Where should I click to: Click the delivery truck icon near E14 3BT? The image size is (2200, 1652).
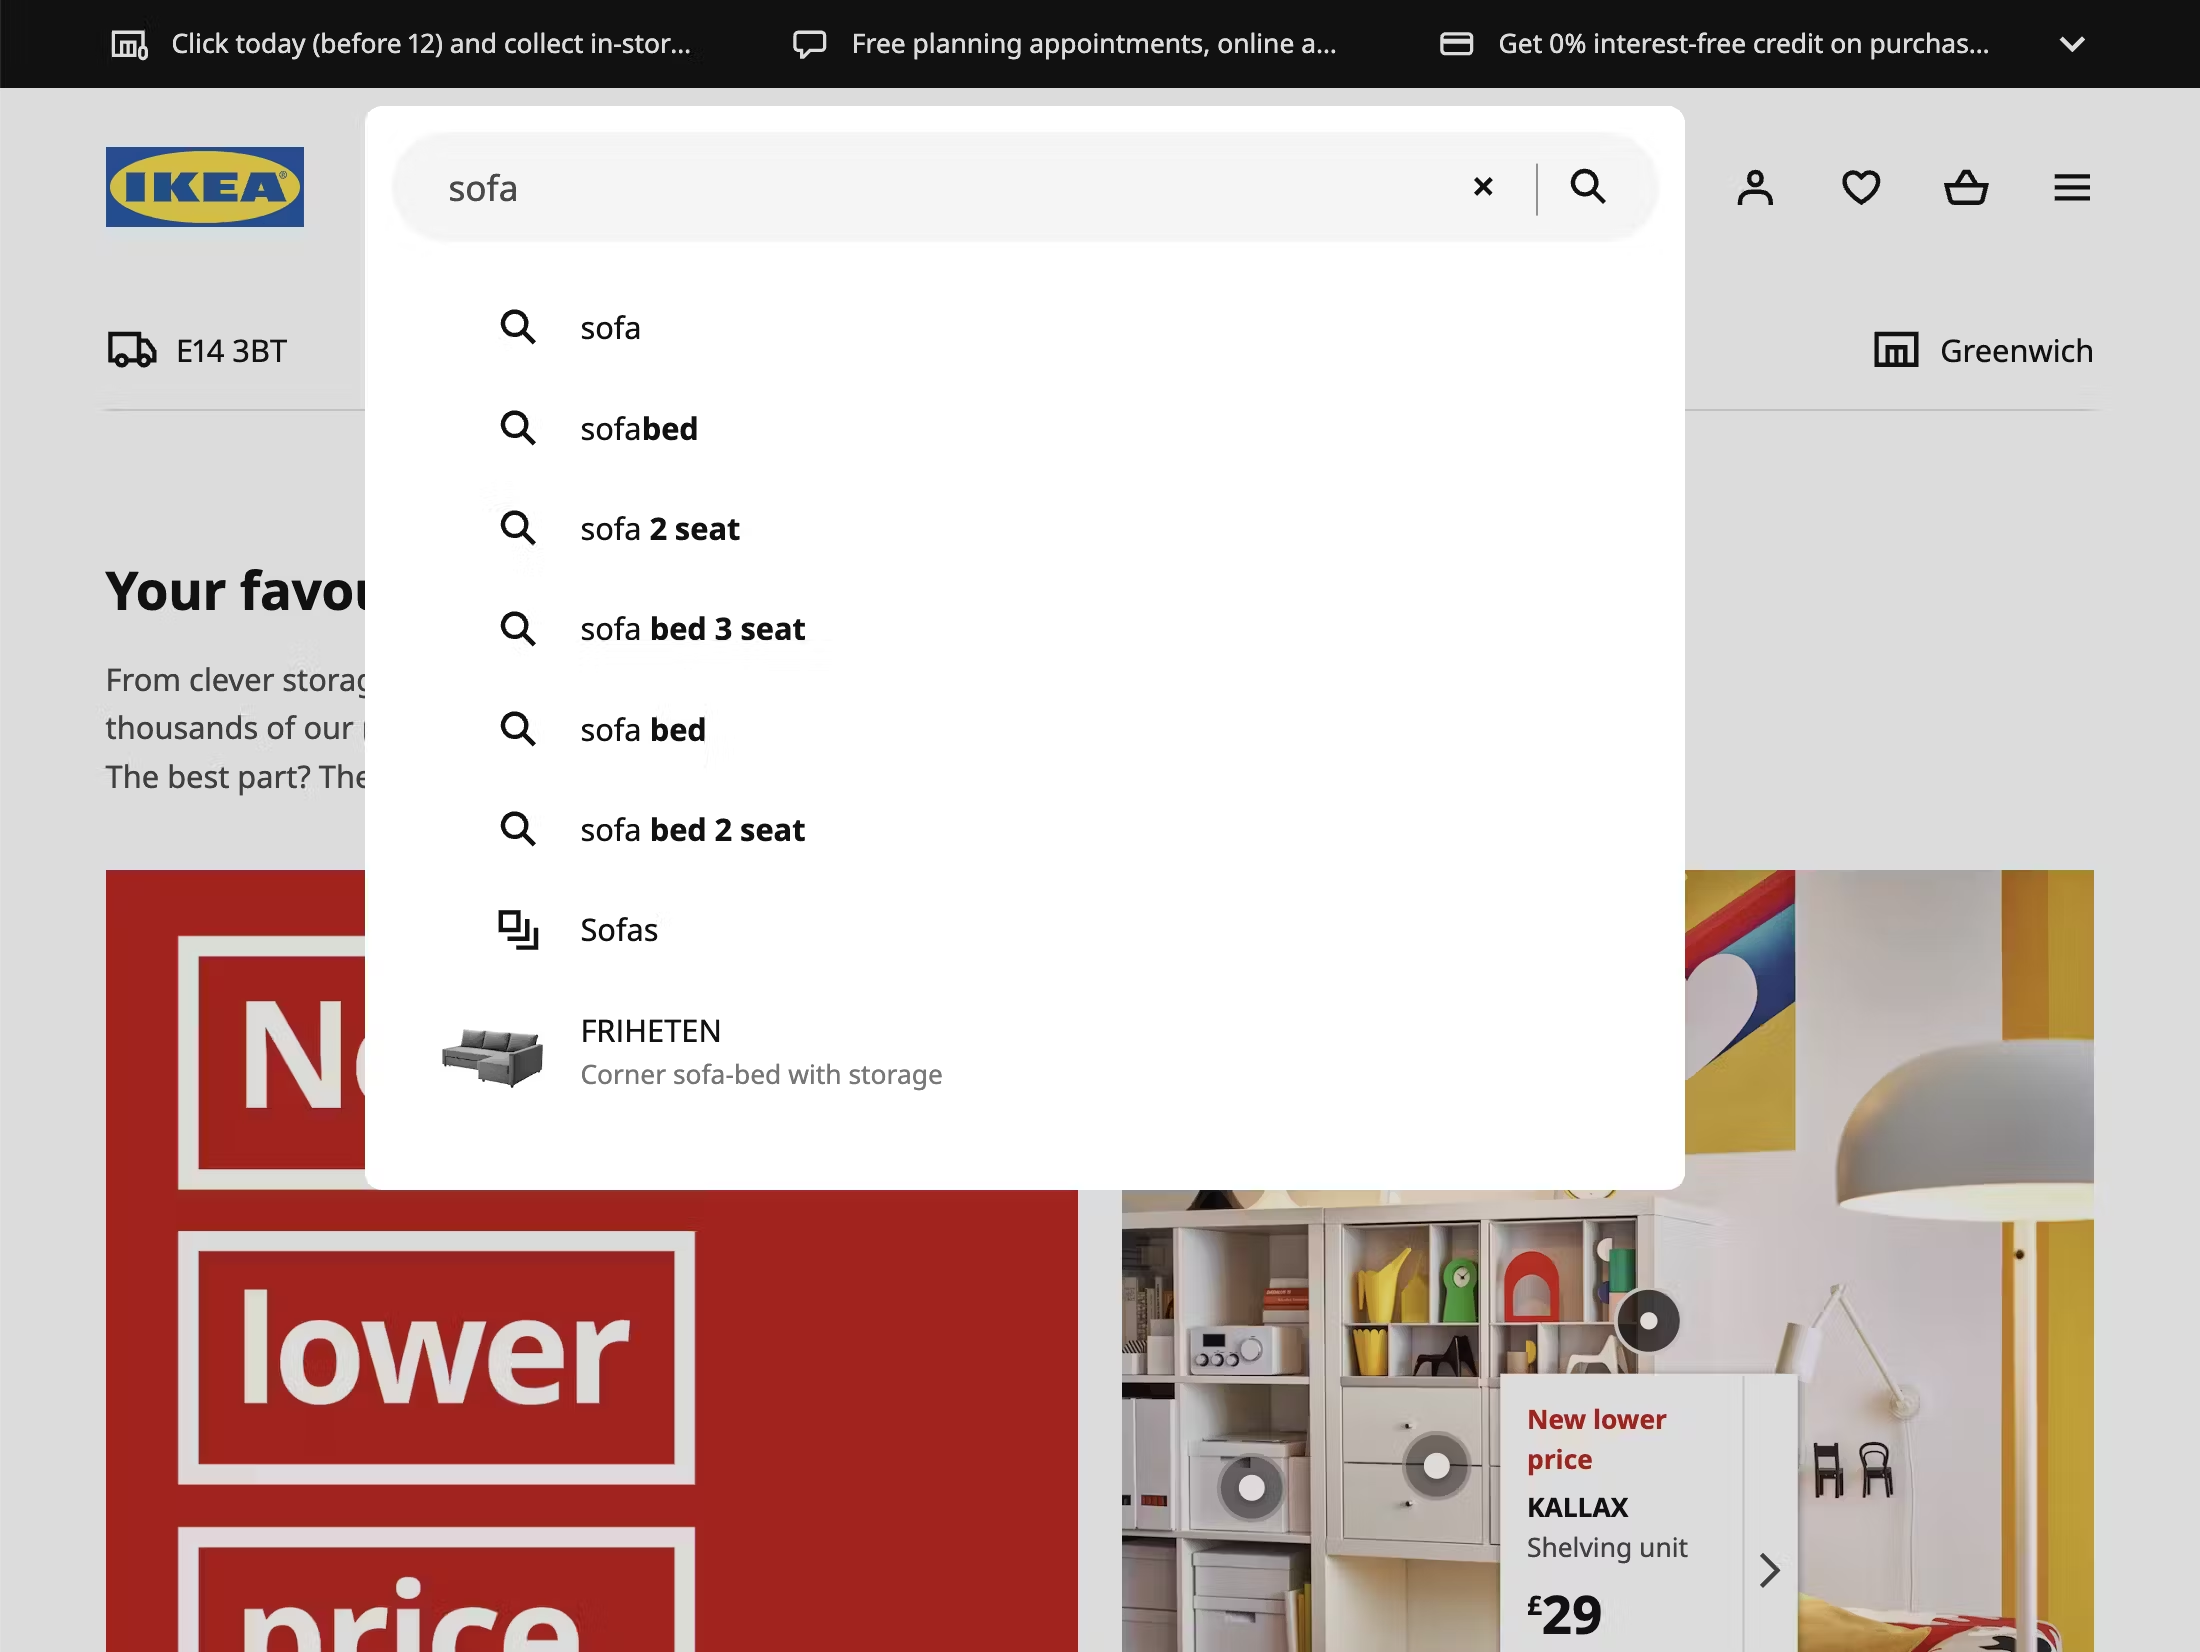pyautogui.click(x=130, y=350)
